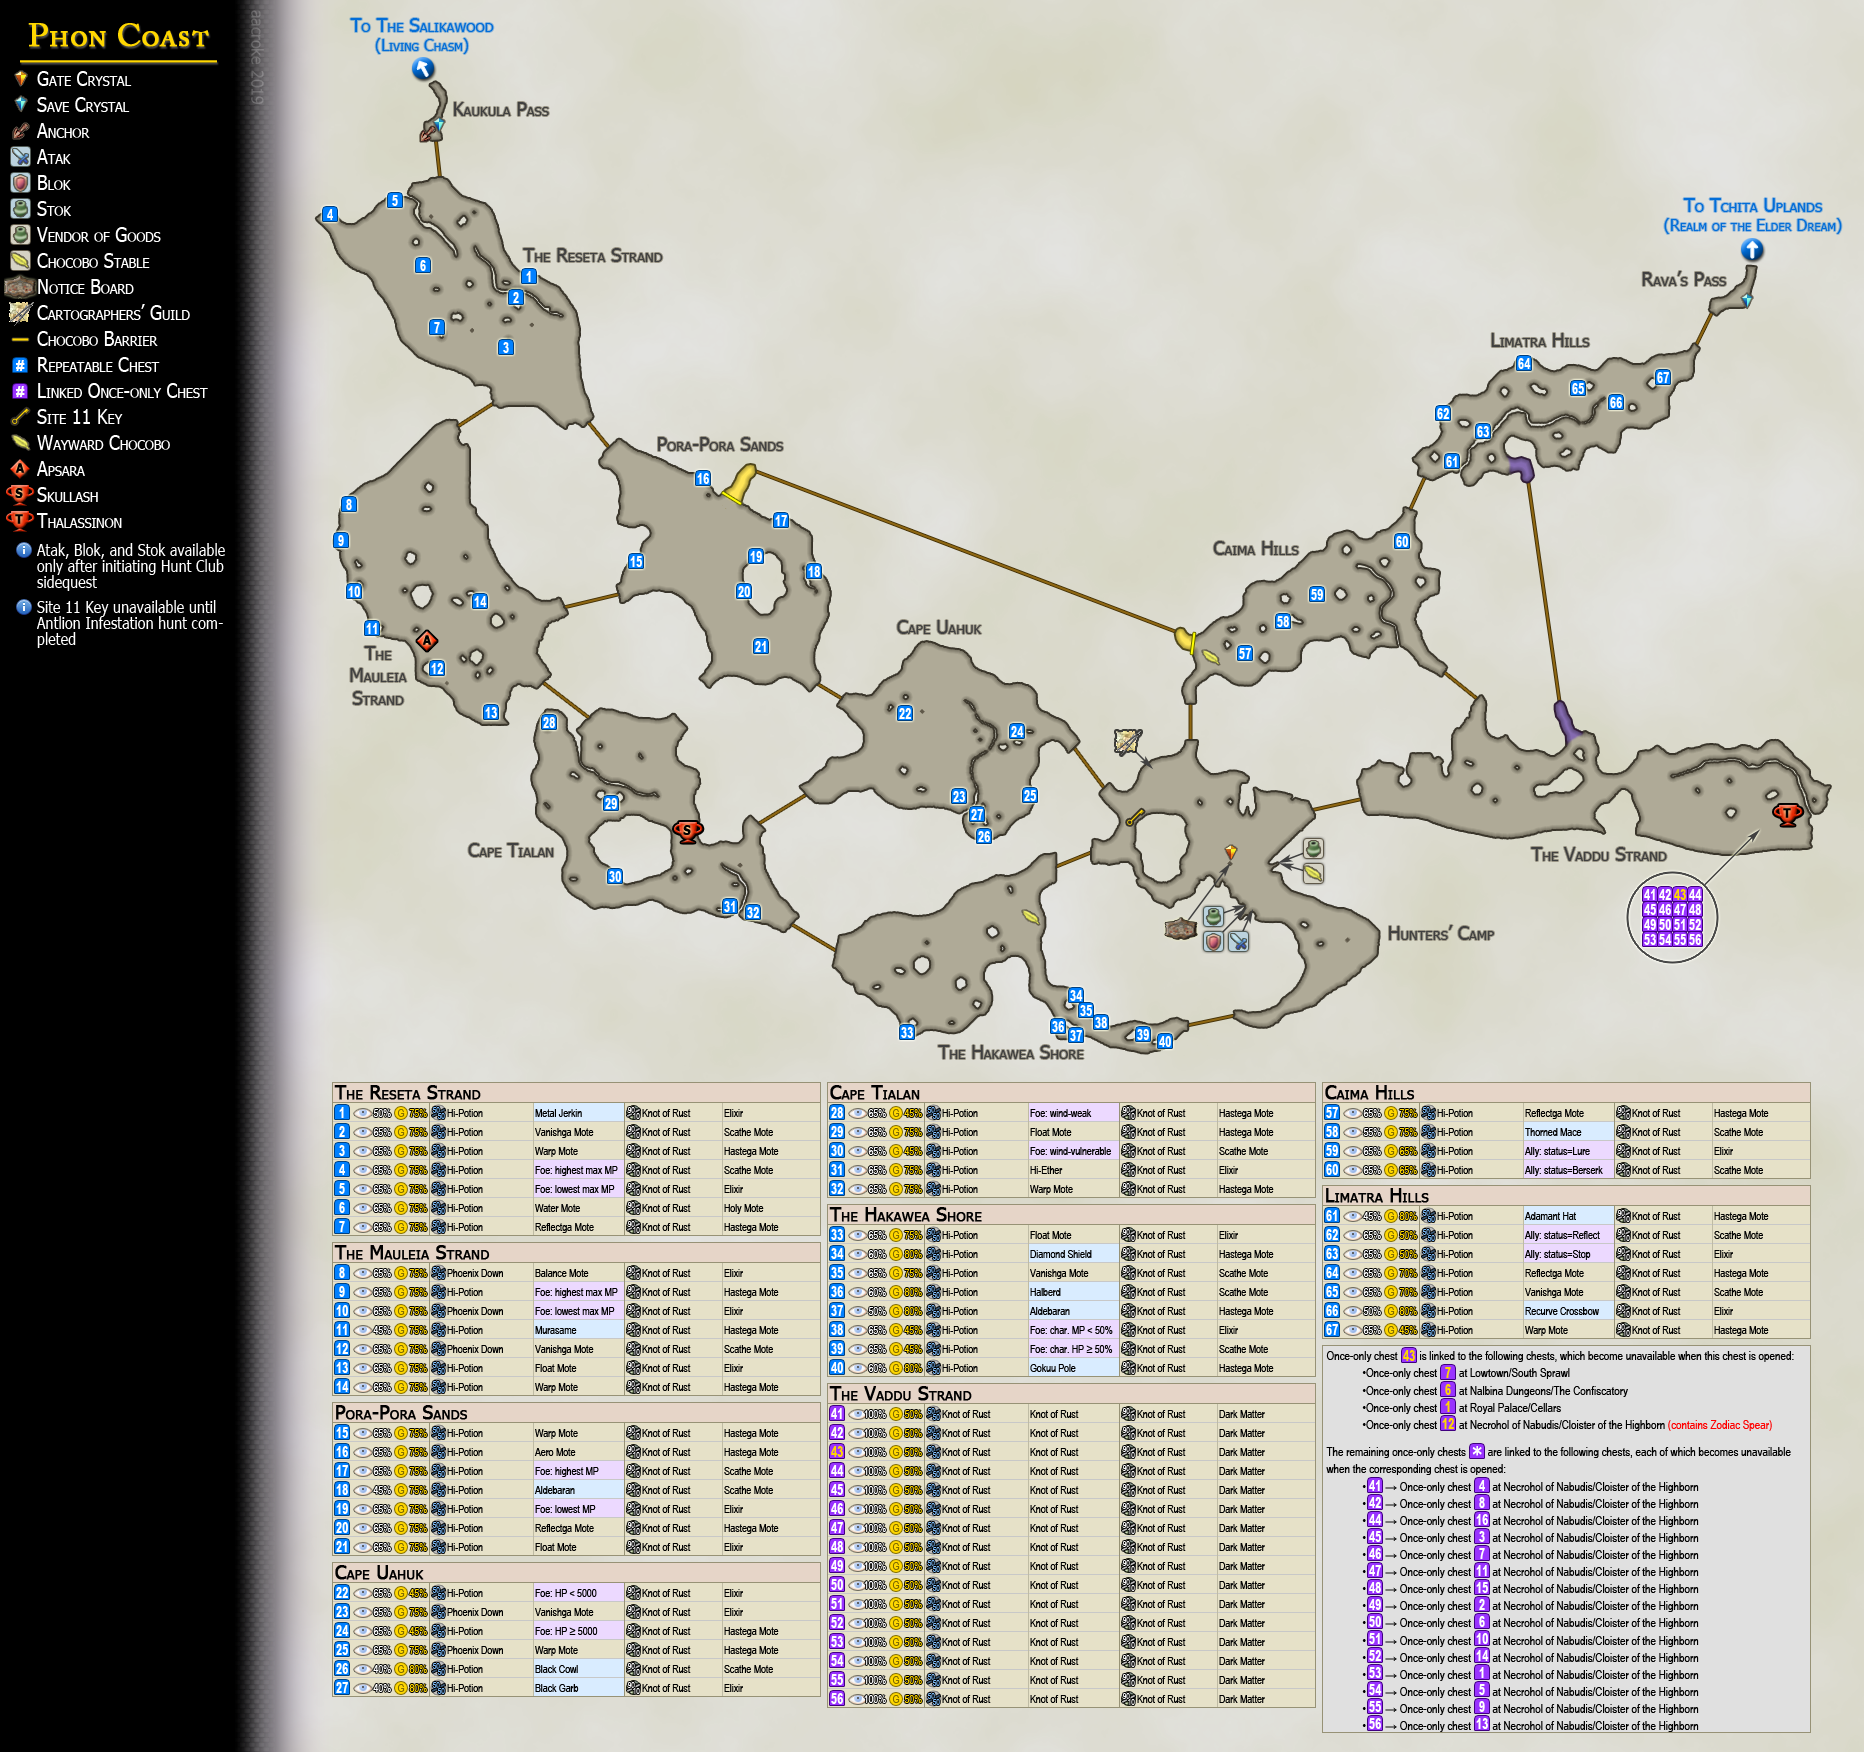Click the Chocobo Stable legend icon
The height and width of the screenshot is (1752, 1864).
pos(20,261)
